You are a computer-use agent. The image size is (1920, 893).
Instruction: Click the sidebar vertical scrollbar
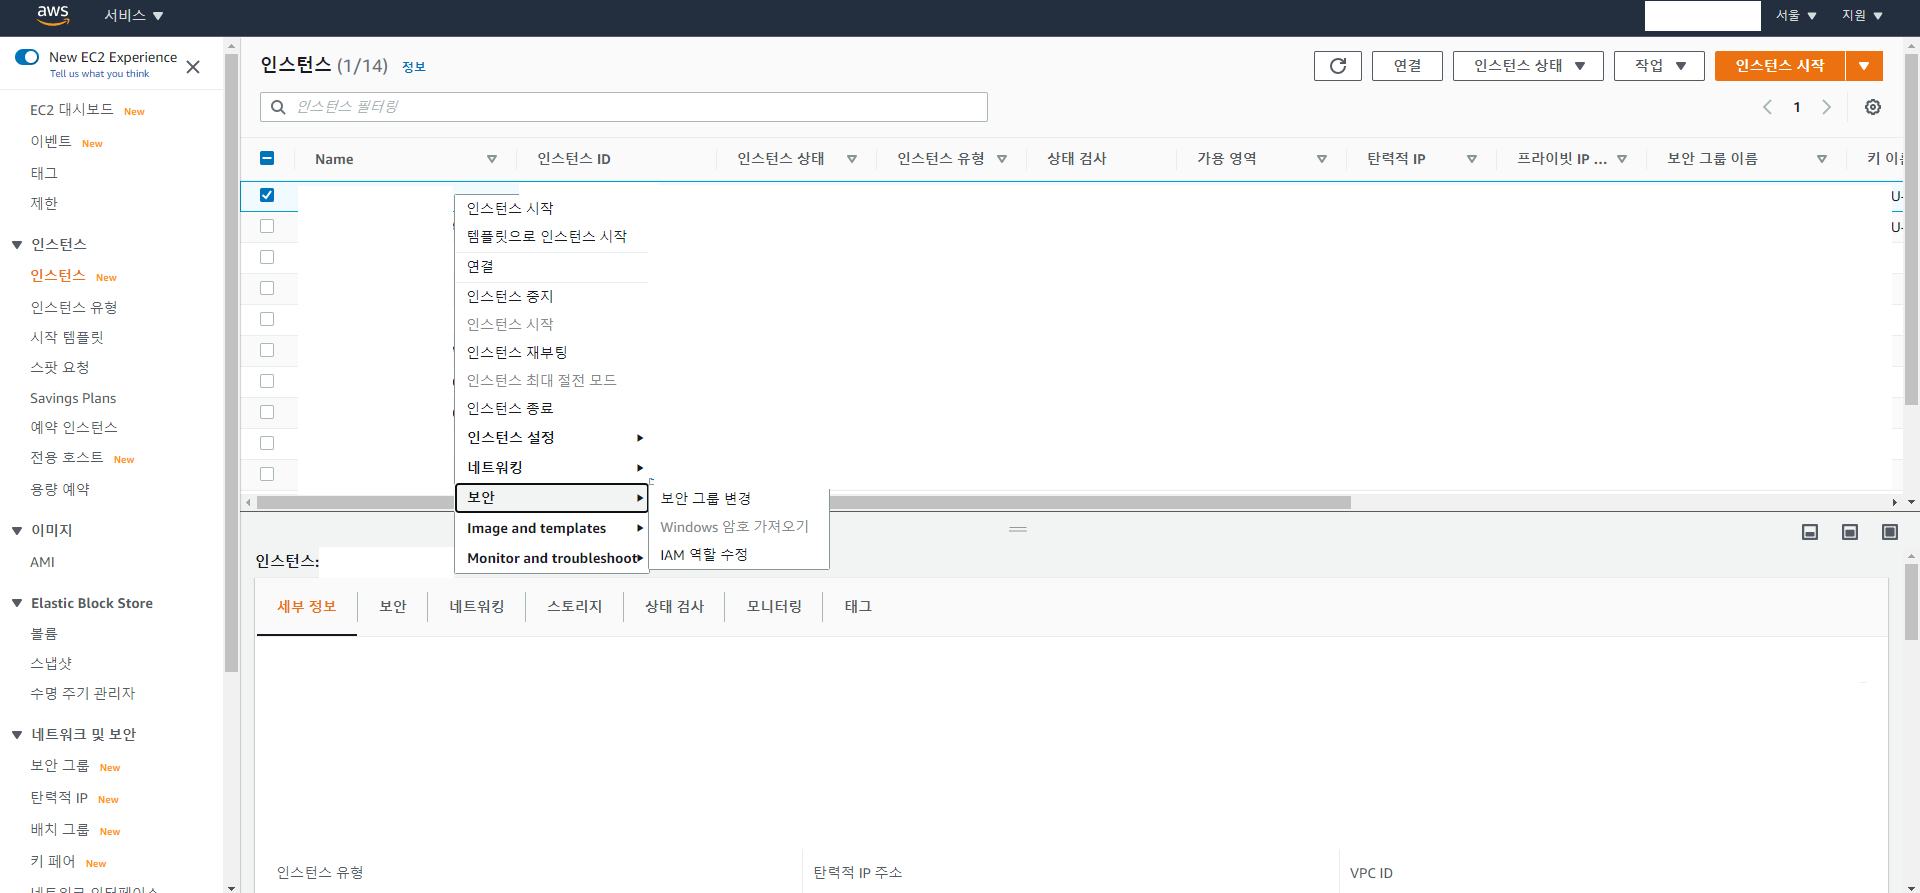231,362
